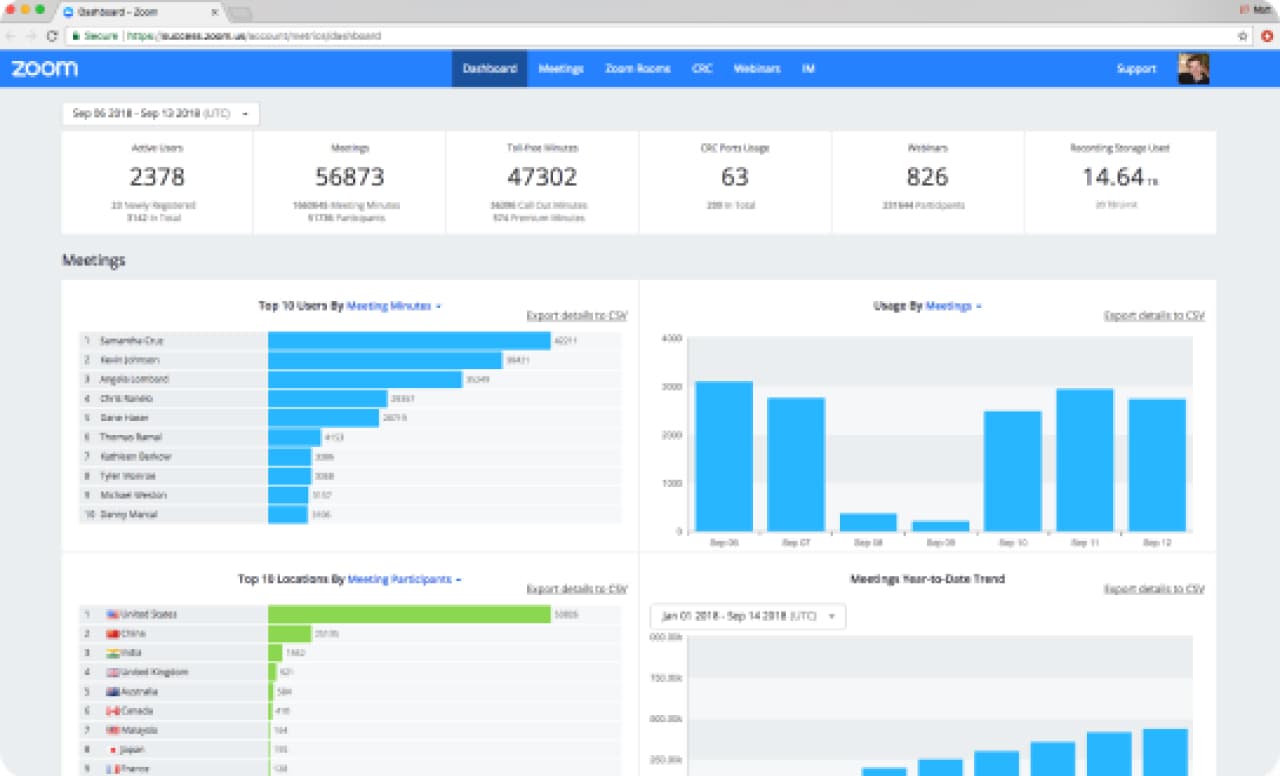Open the Jan 01 - Sep 14 date selector
Image resolution: width=1280 pixels, height=776 pixels.
click(x=747, y=617)
